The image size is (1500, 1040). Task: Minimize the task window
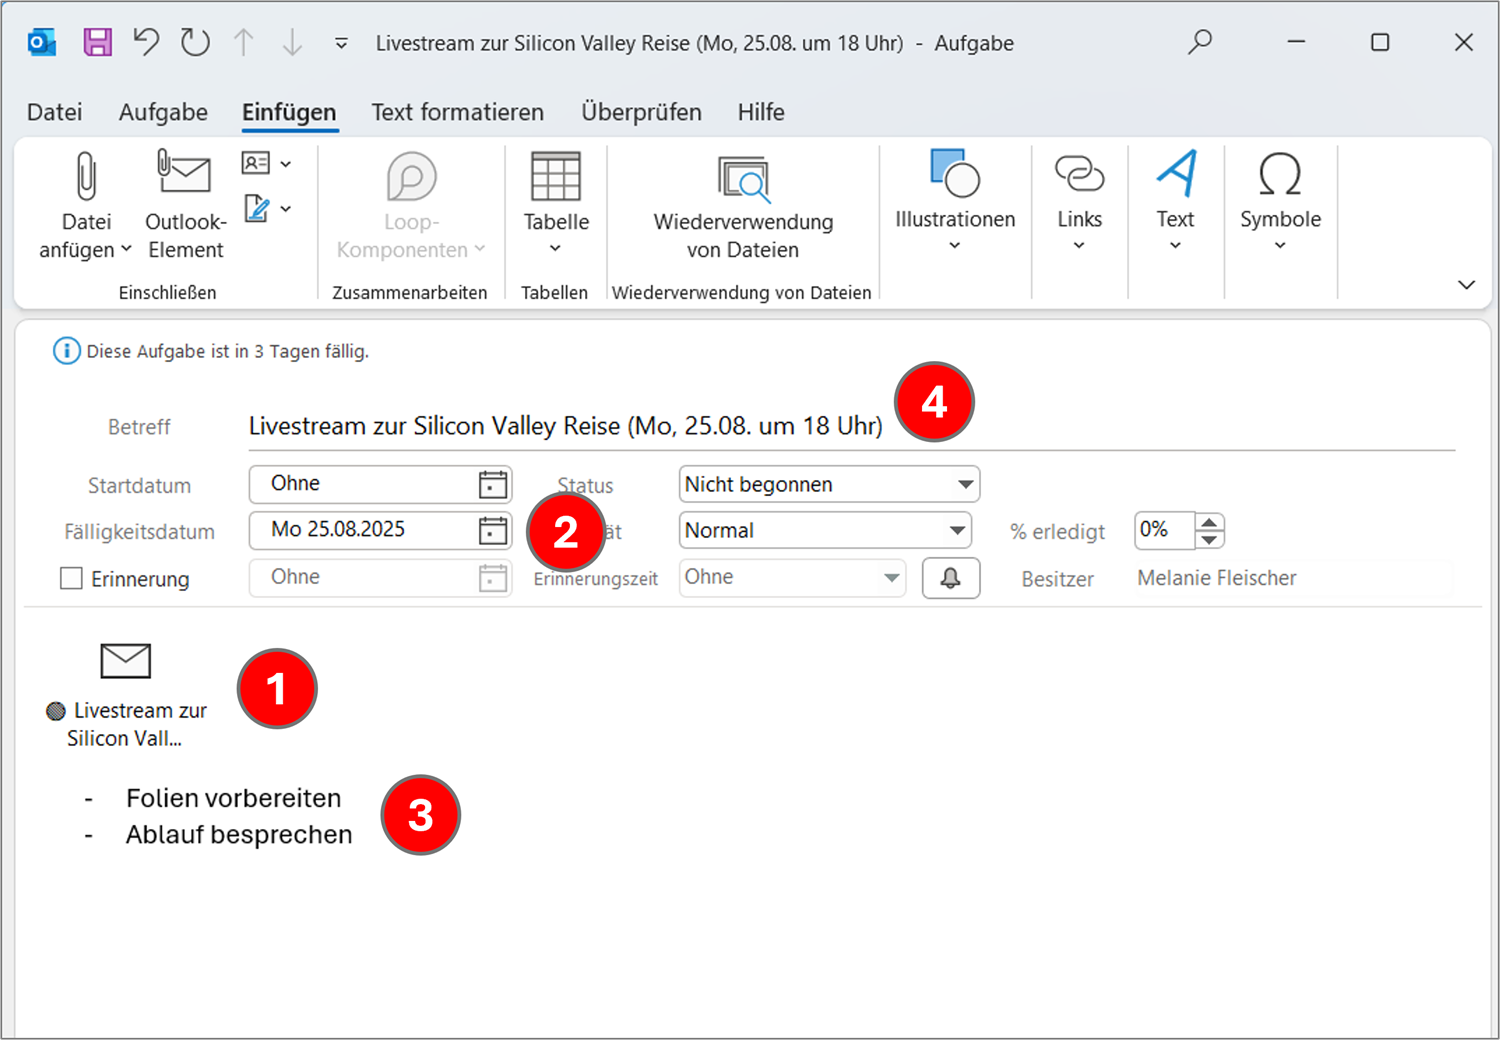coord(1297,42)
